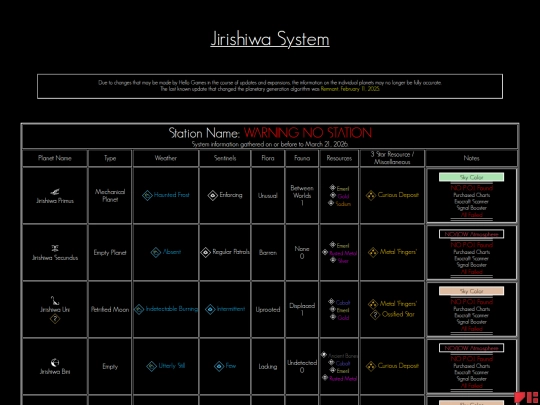Click Metal 'Fingers' icon in Secundus row
This screenshot has width=540, height=405.
click(373, 252)
